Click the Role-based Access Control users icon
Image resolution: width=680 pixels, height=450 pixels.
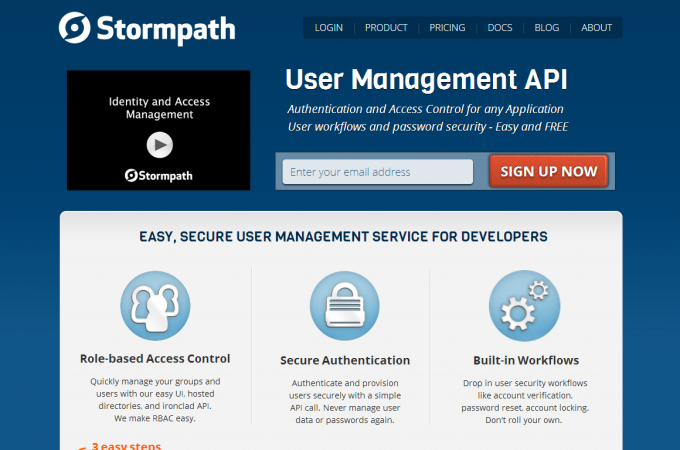coord(155,306)
